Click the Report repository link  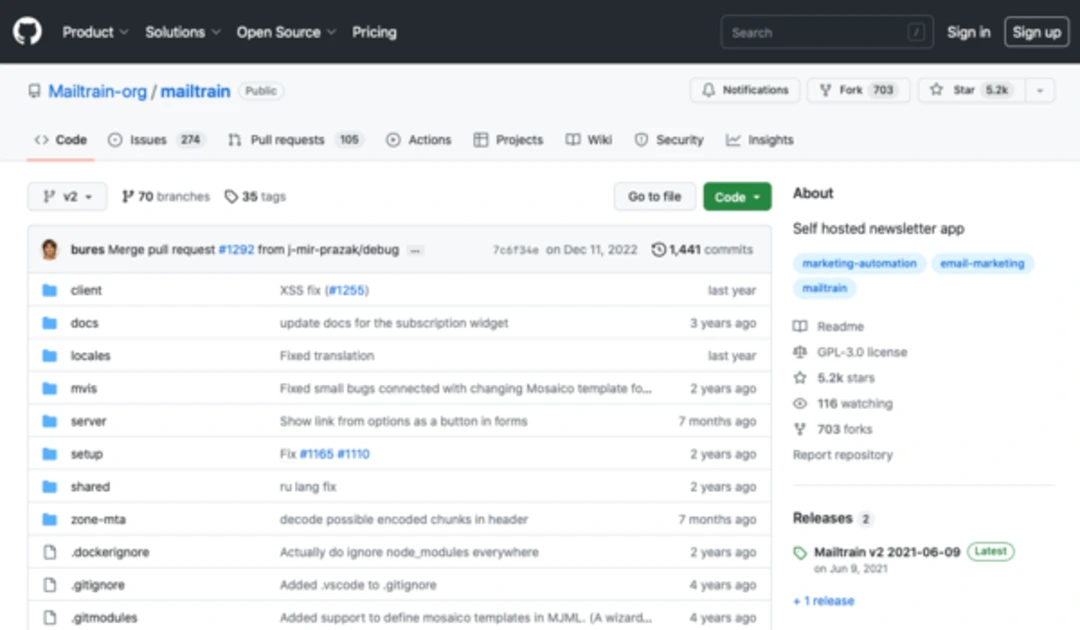[x=842, y=454]
